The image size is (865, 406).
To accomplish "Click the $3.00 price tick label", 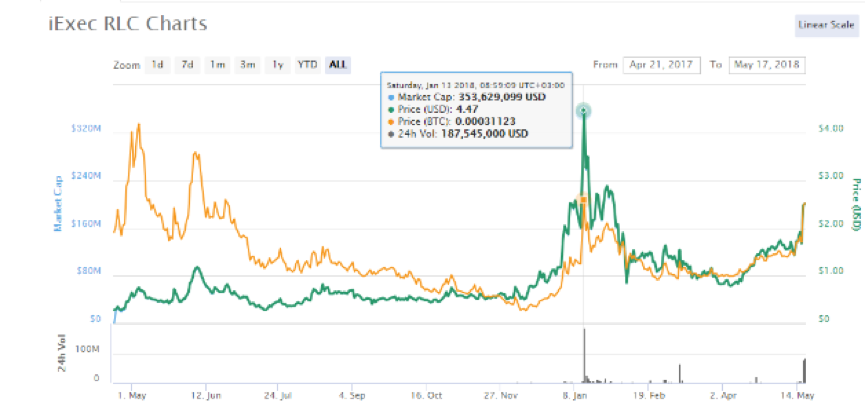I will point(829,176).
